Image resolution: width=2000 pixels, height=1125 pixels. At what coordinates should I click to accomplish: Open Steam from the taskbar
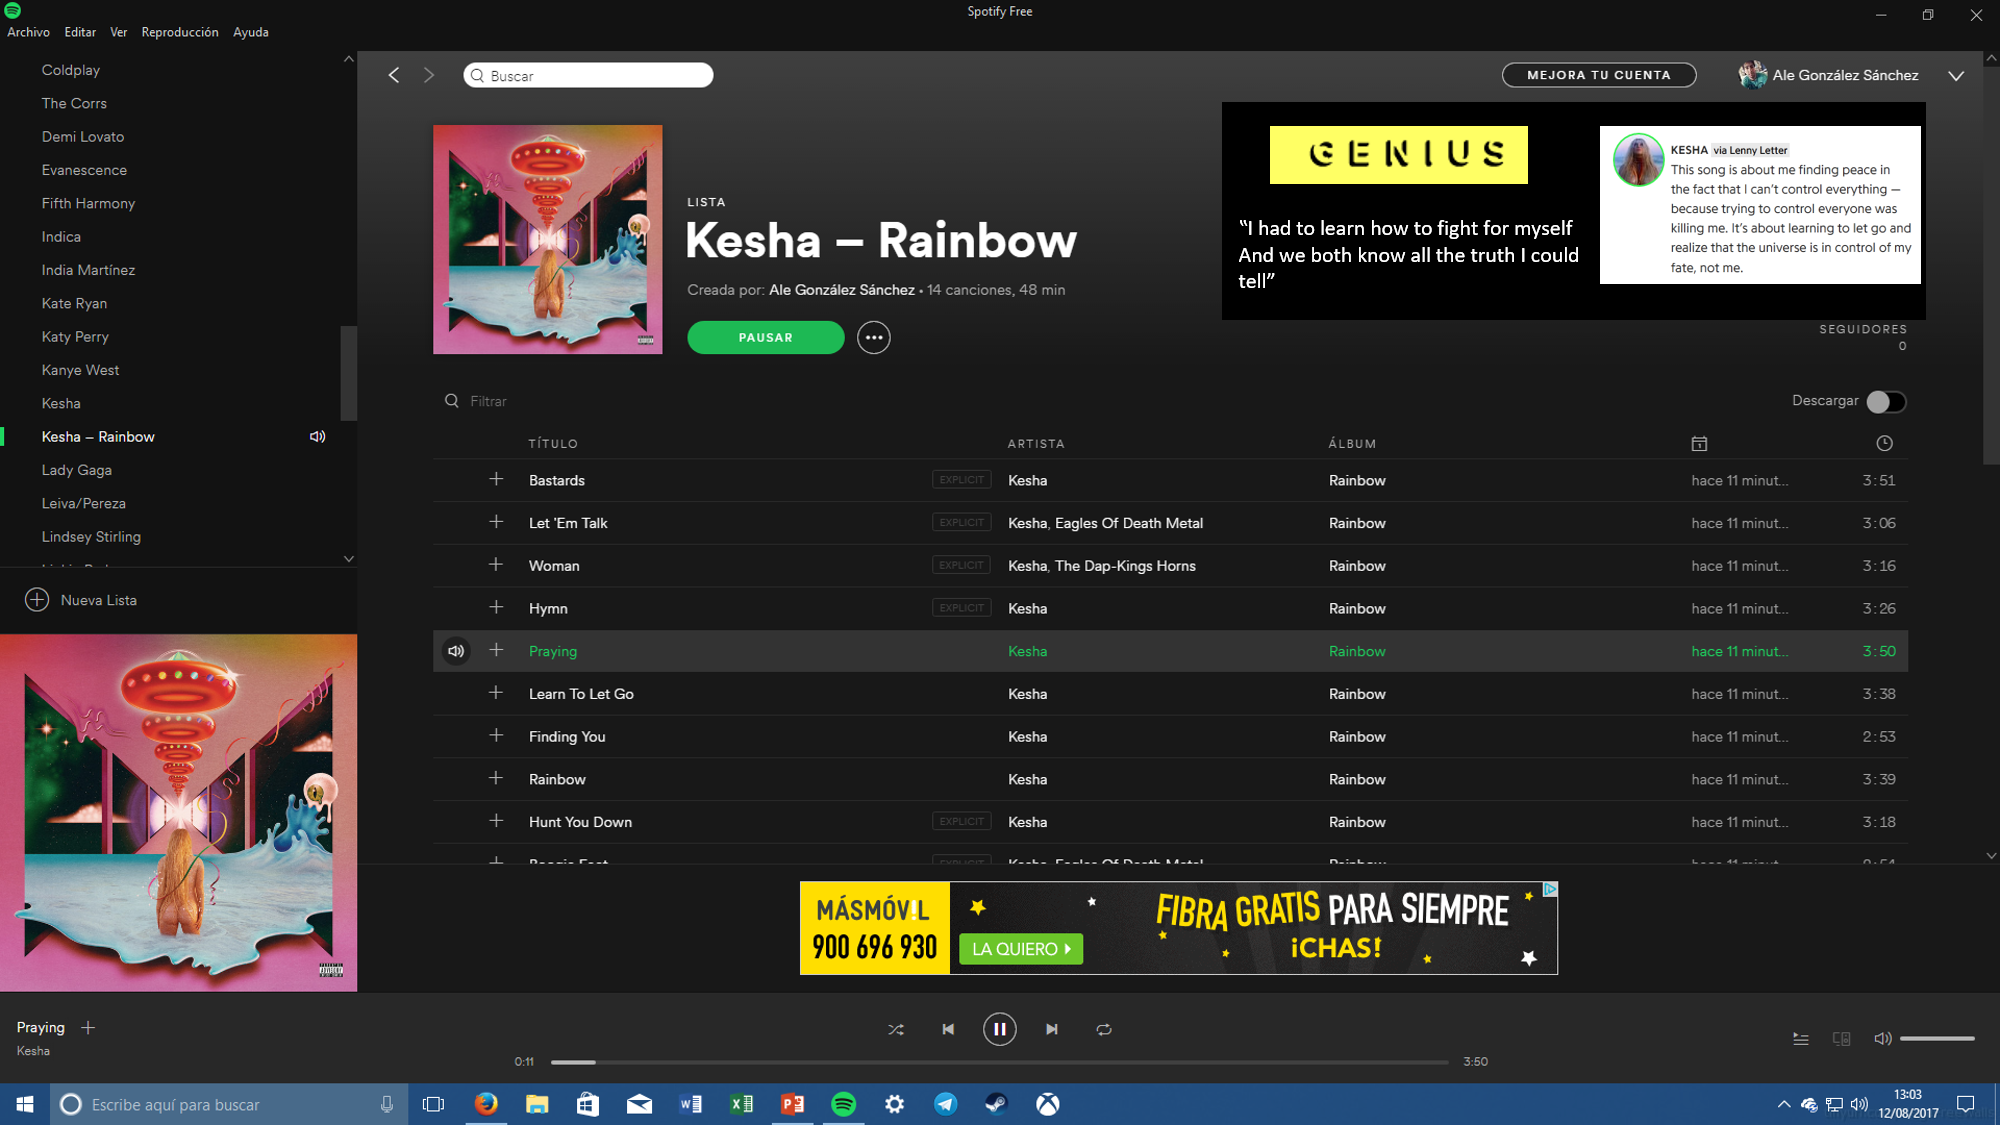996,1104
